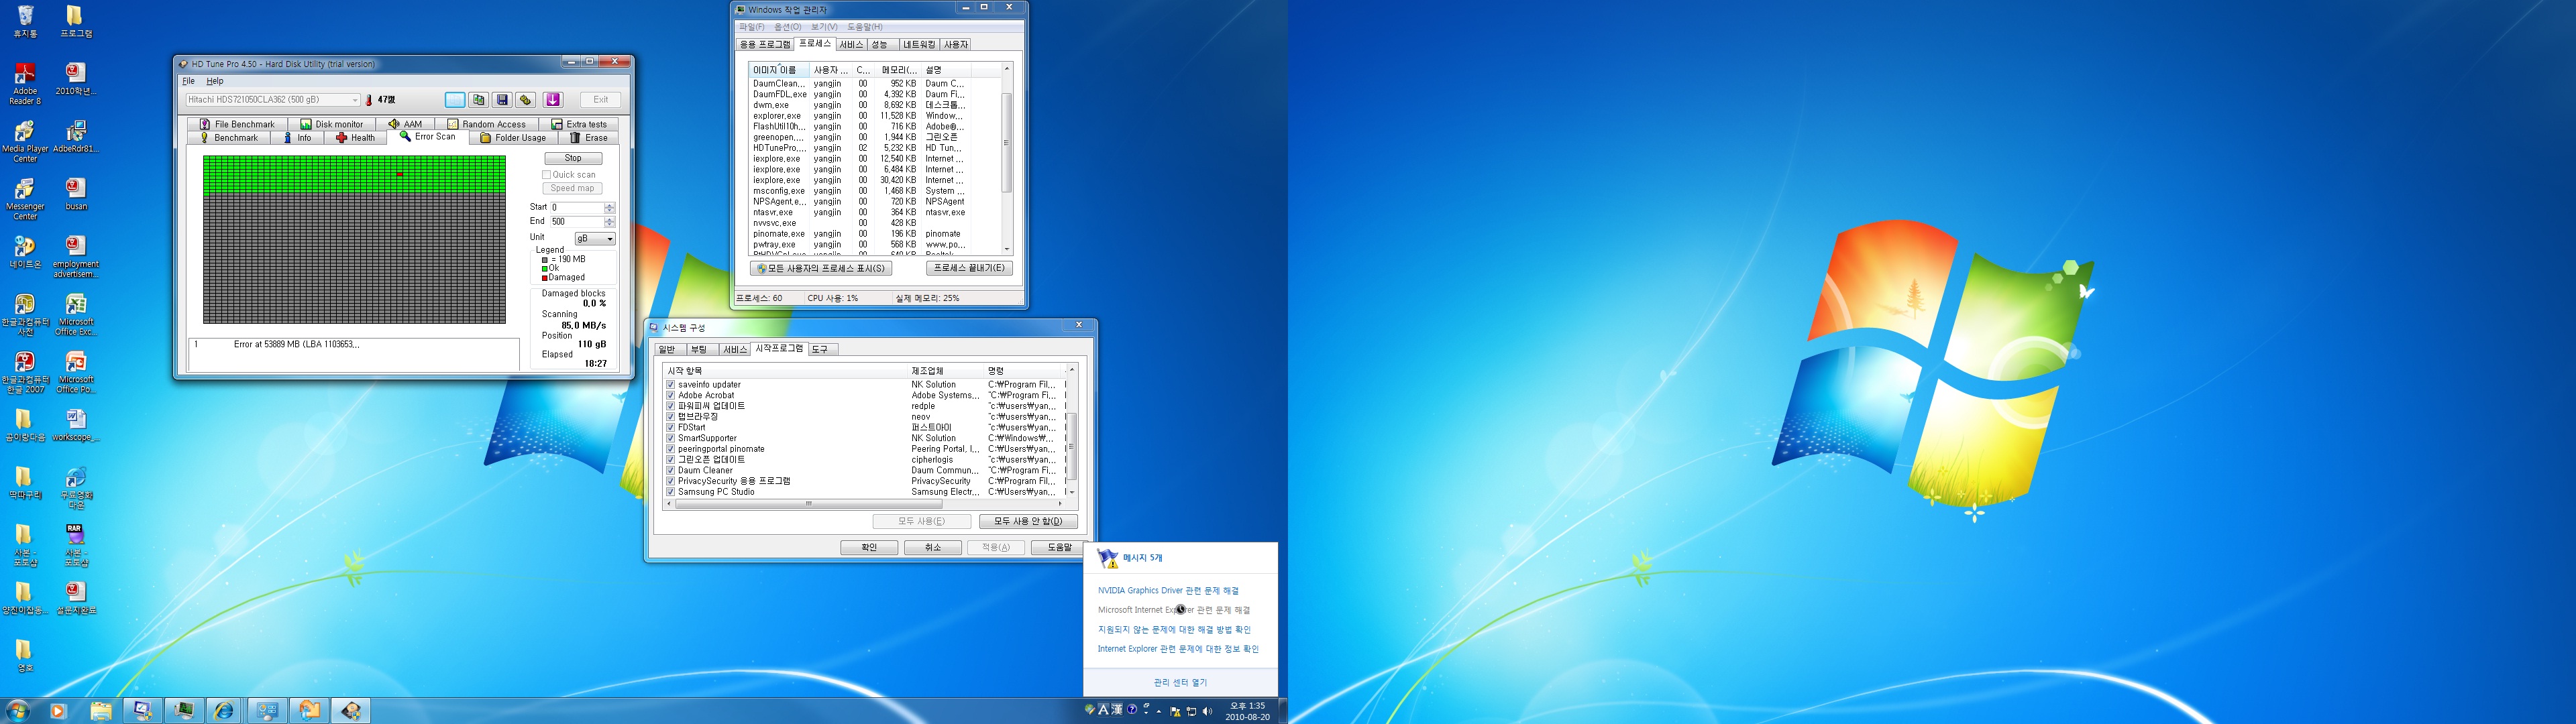Toggle the Quick scan checkbox in HD Tune
Screen dimensions: 2576x724
point(547,175)
